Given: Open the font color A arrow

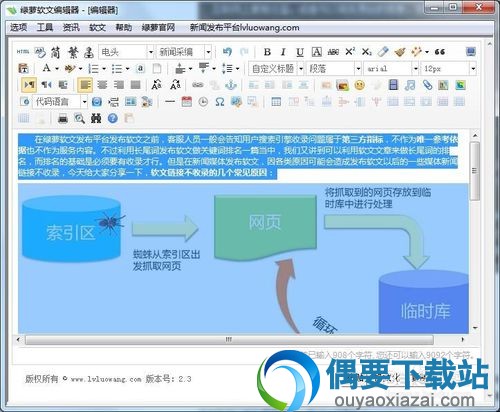Looking at the screenshot, I should (x=57, y=69).
